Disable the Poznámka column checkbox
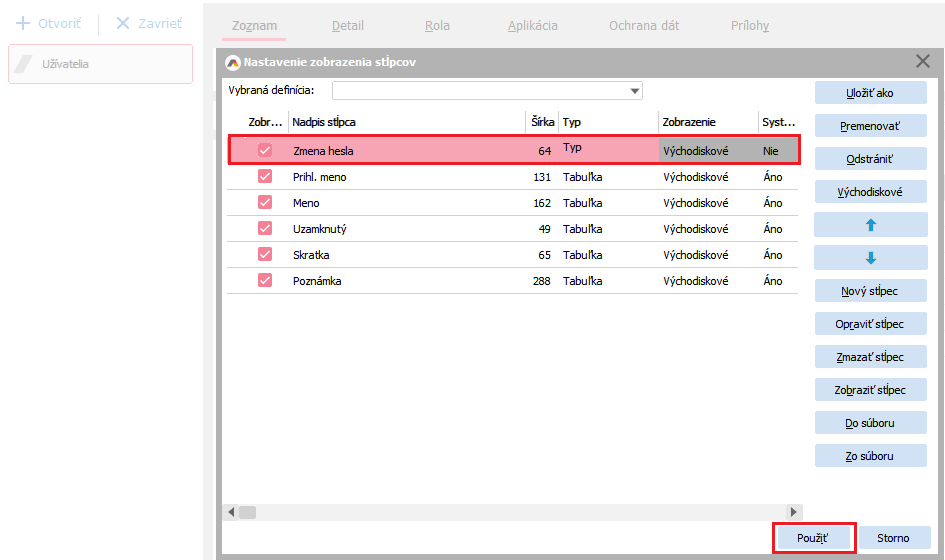Image resolution: width=945 pixels, height=560 pixels. [x=265, y=280]
